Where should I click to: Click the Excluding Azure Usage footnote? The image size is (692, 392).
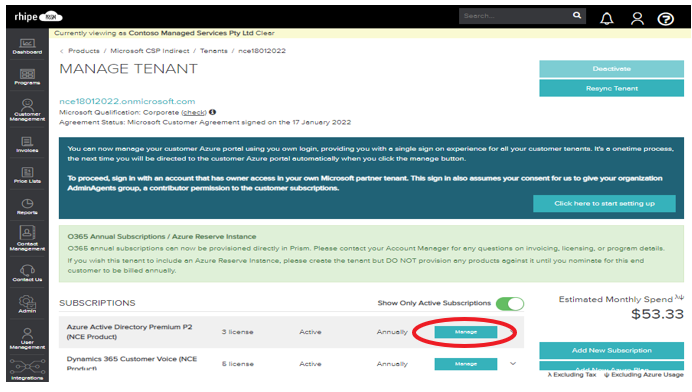pos(644,375)
